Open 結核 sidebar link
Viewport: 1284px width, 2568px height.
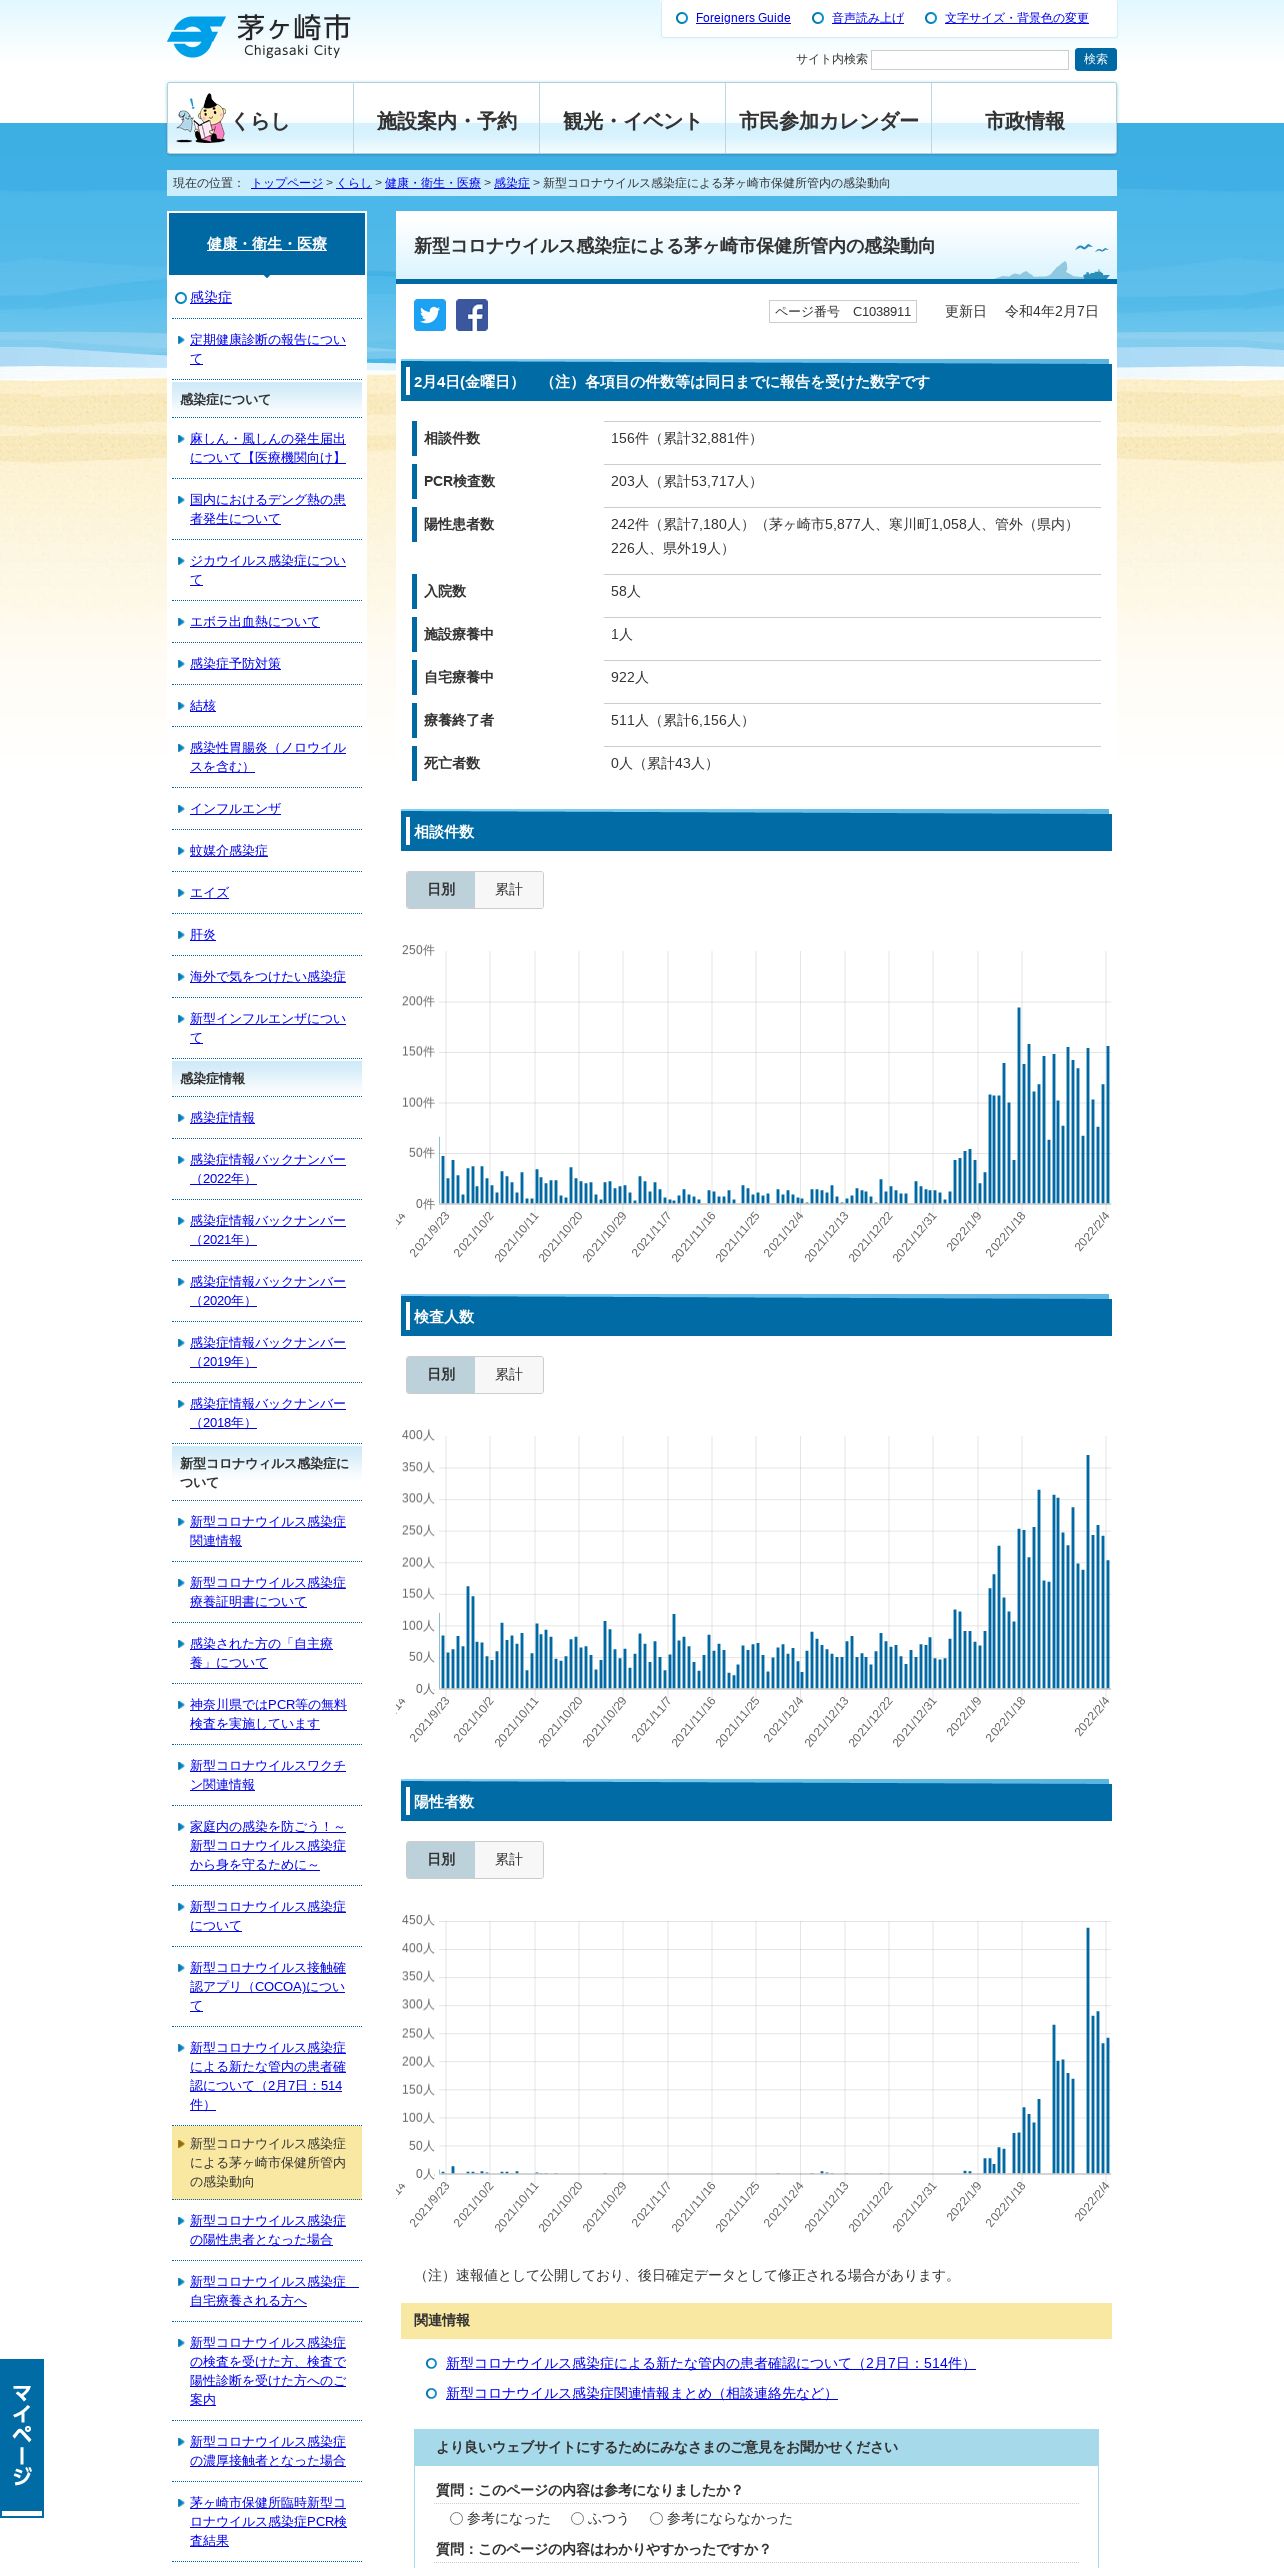(x=202, y=705)
